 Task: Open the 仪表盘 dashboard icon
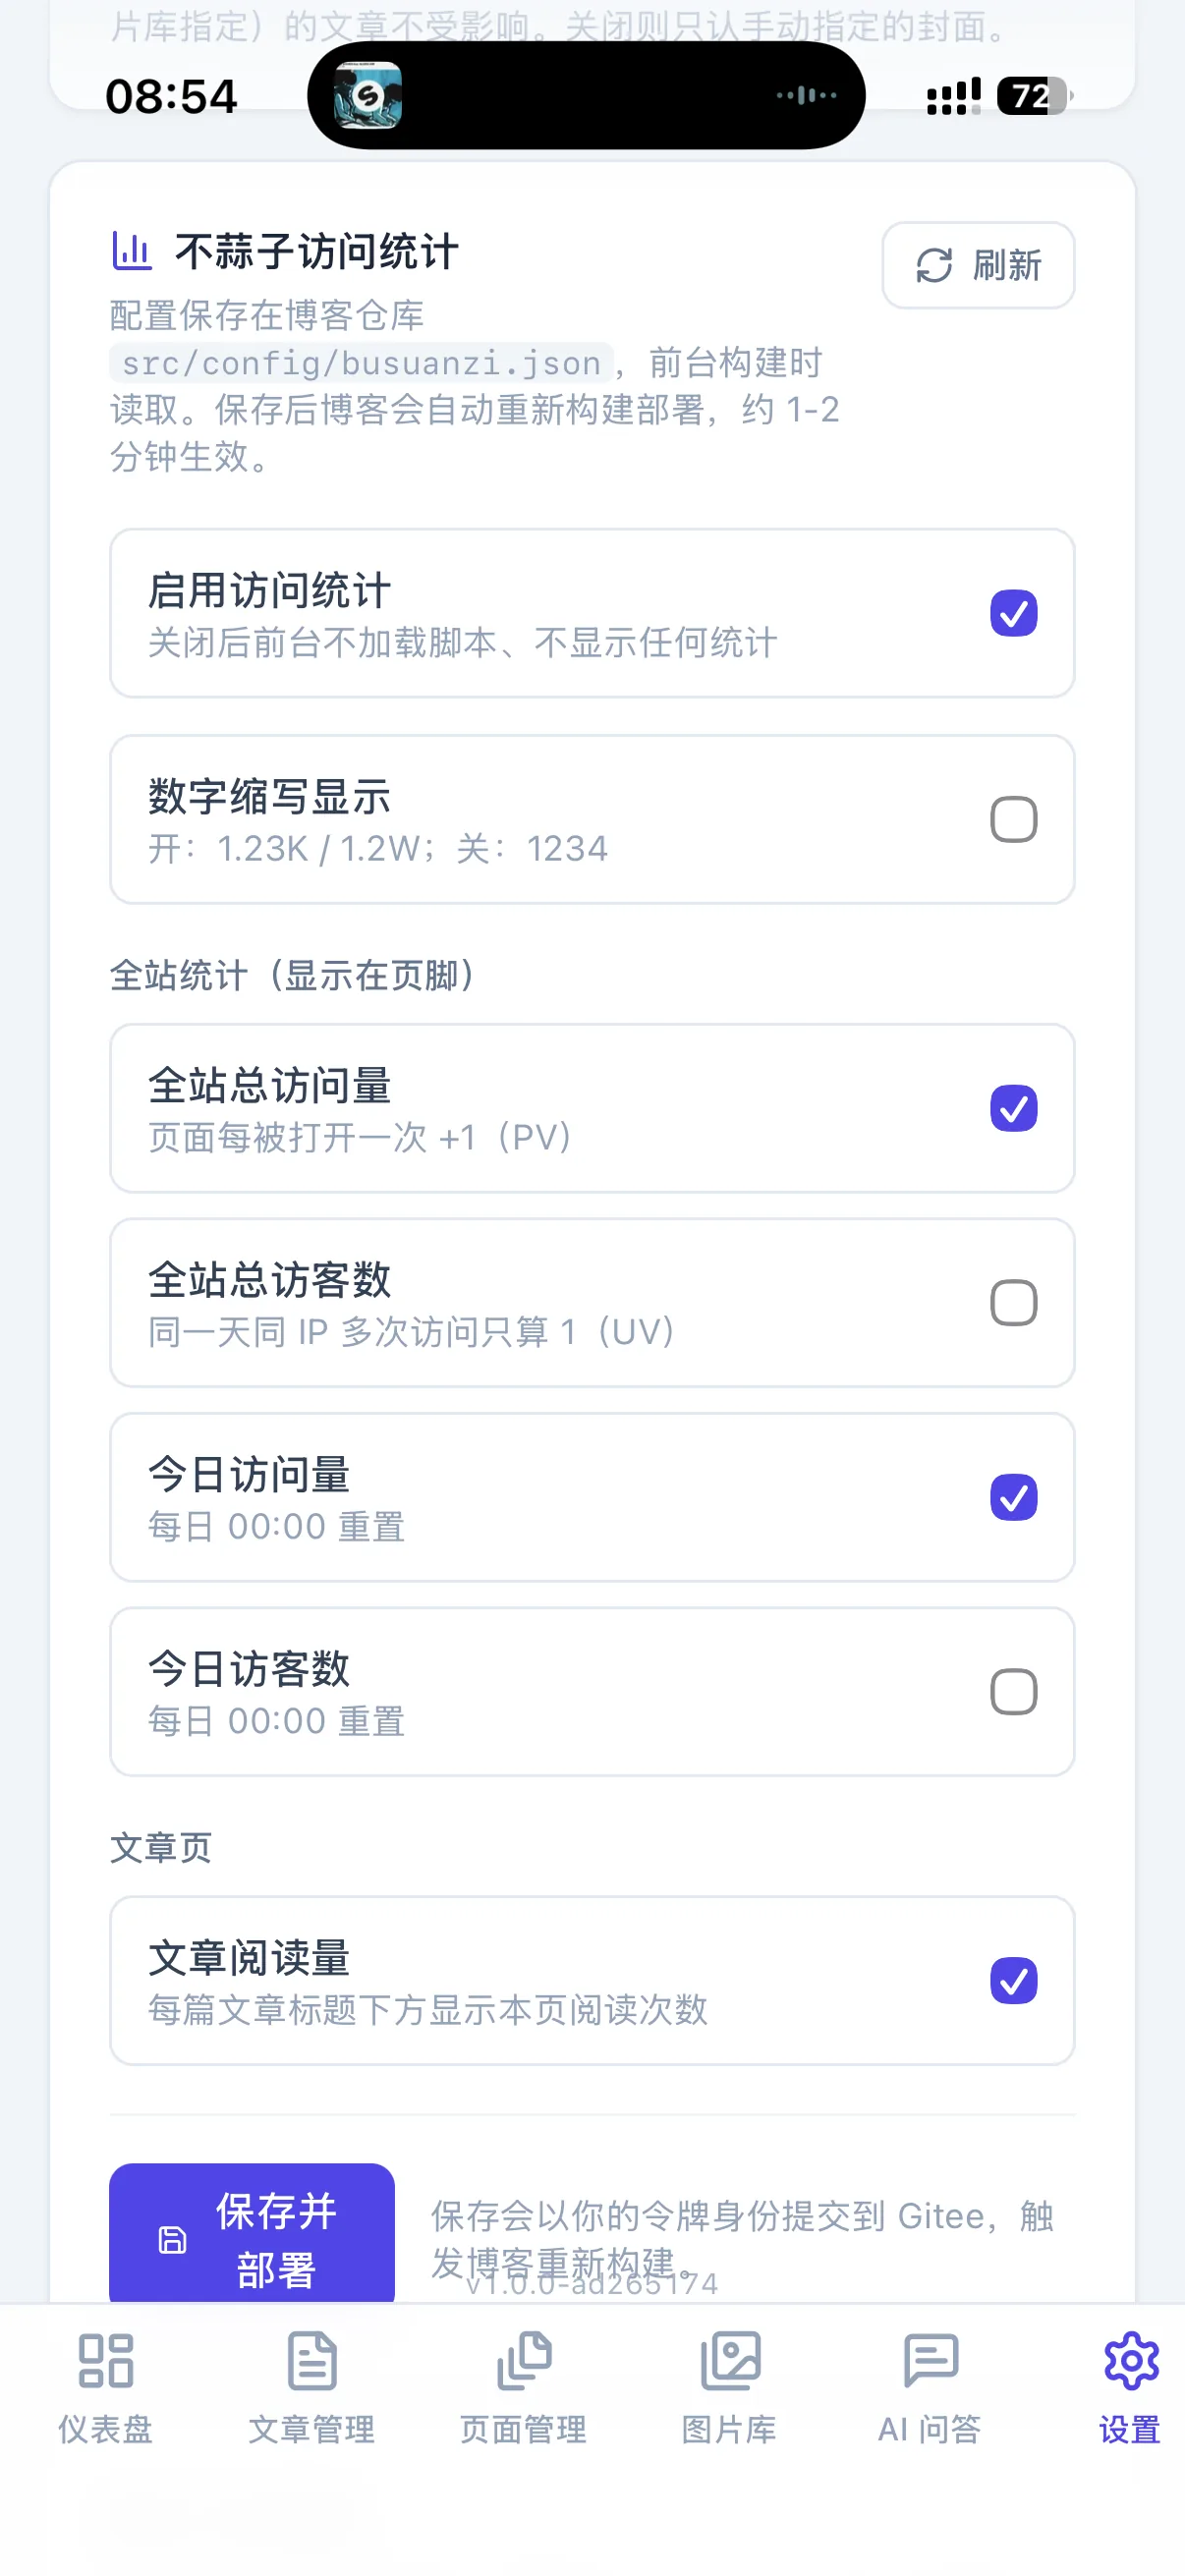point(105,2361)
